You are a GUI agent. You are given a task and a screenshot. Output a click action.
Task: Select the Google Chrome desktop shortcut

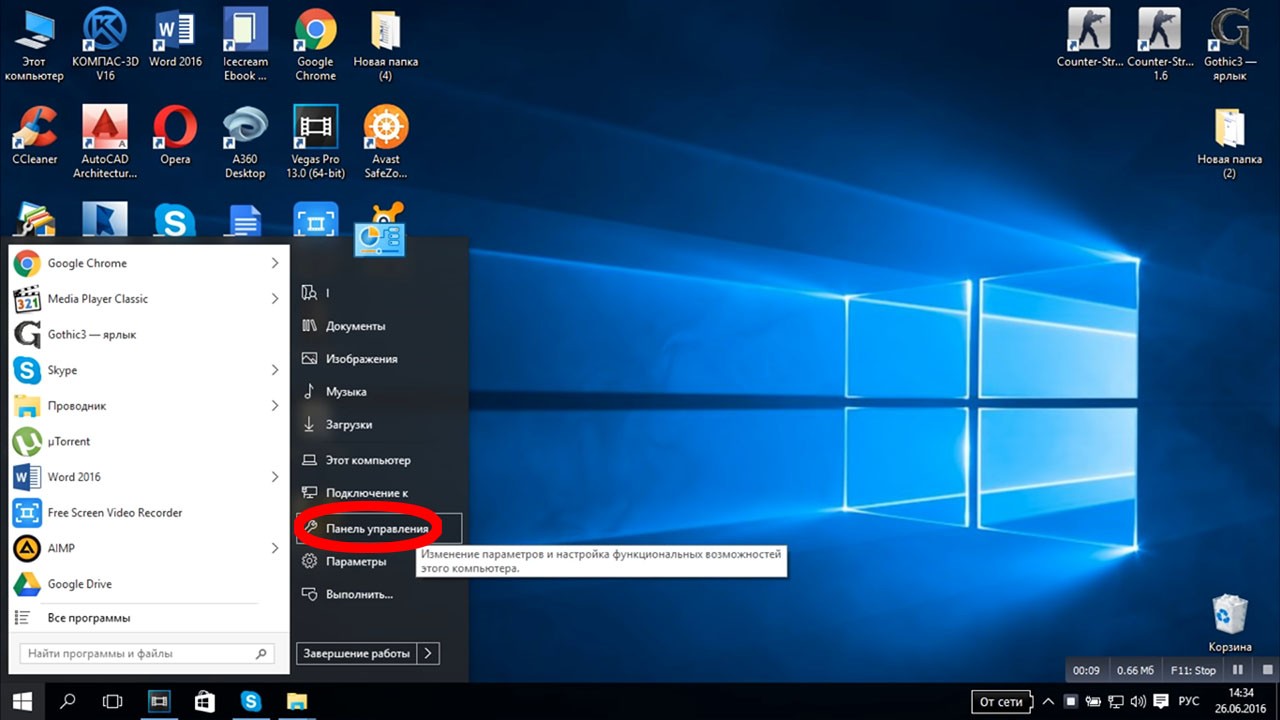click(x=315, y=45)
